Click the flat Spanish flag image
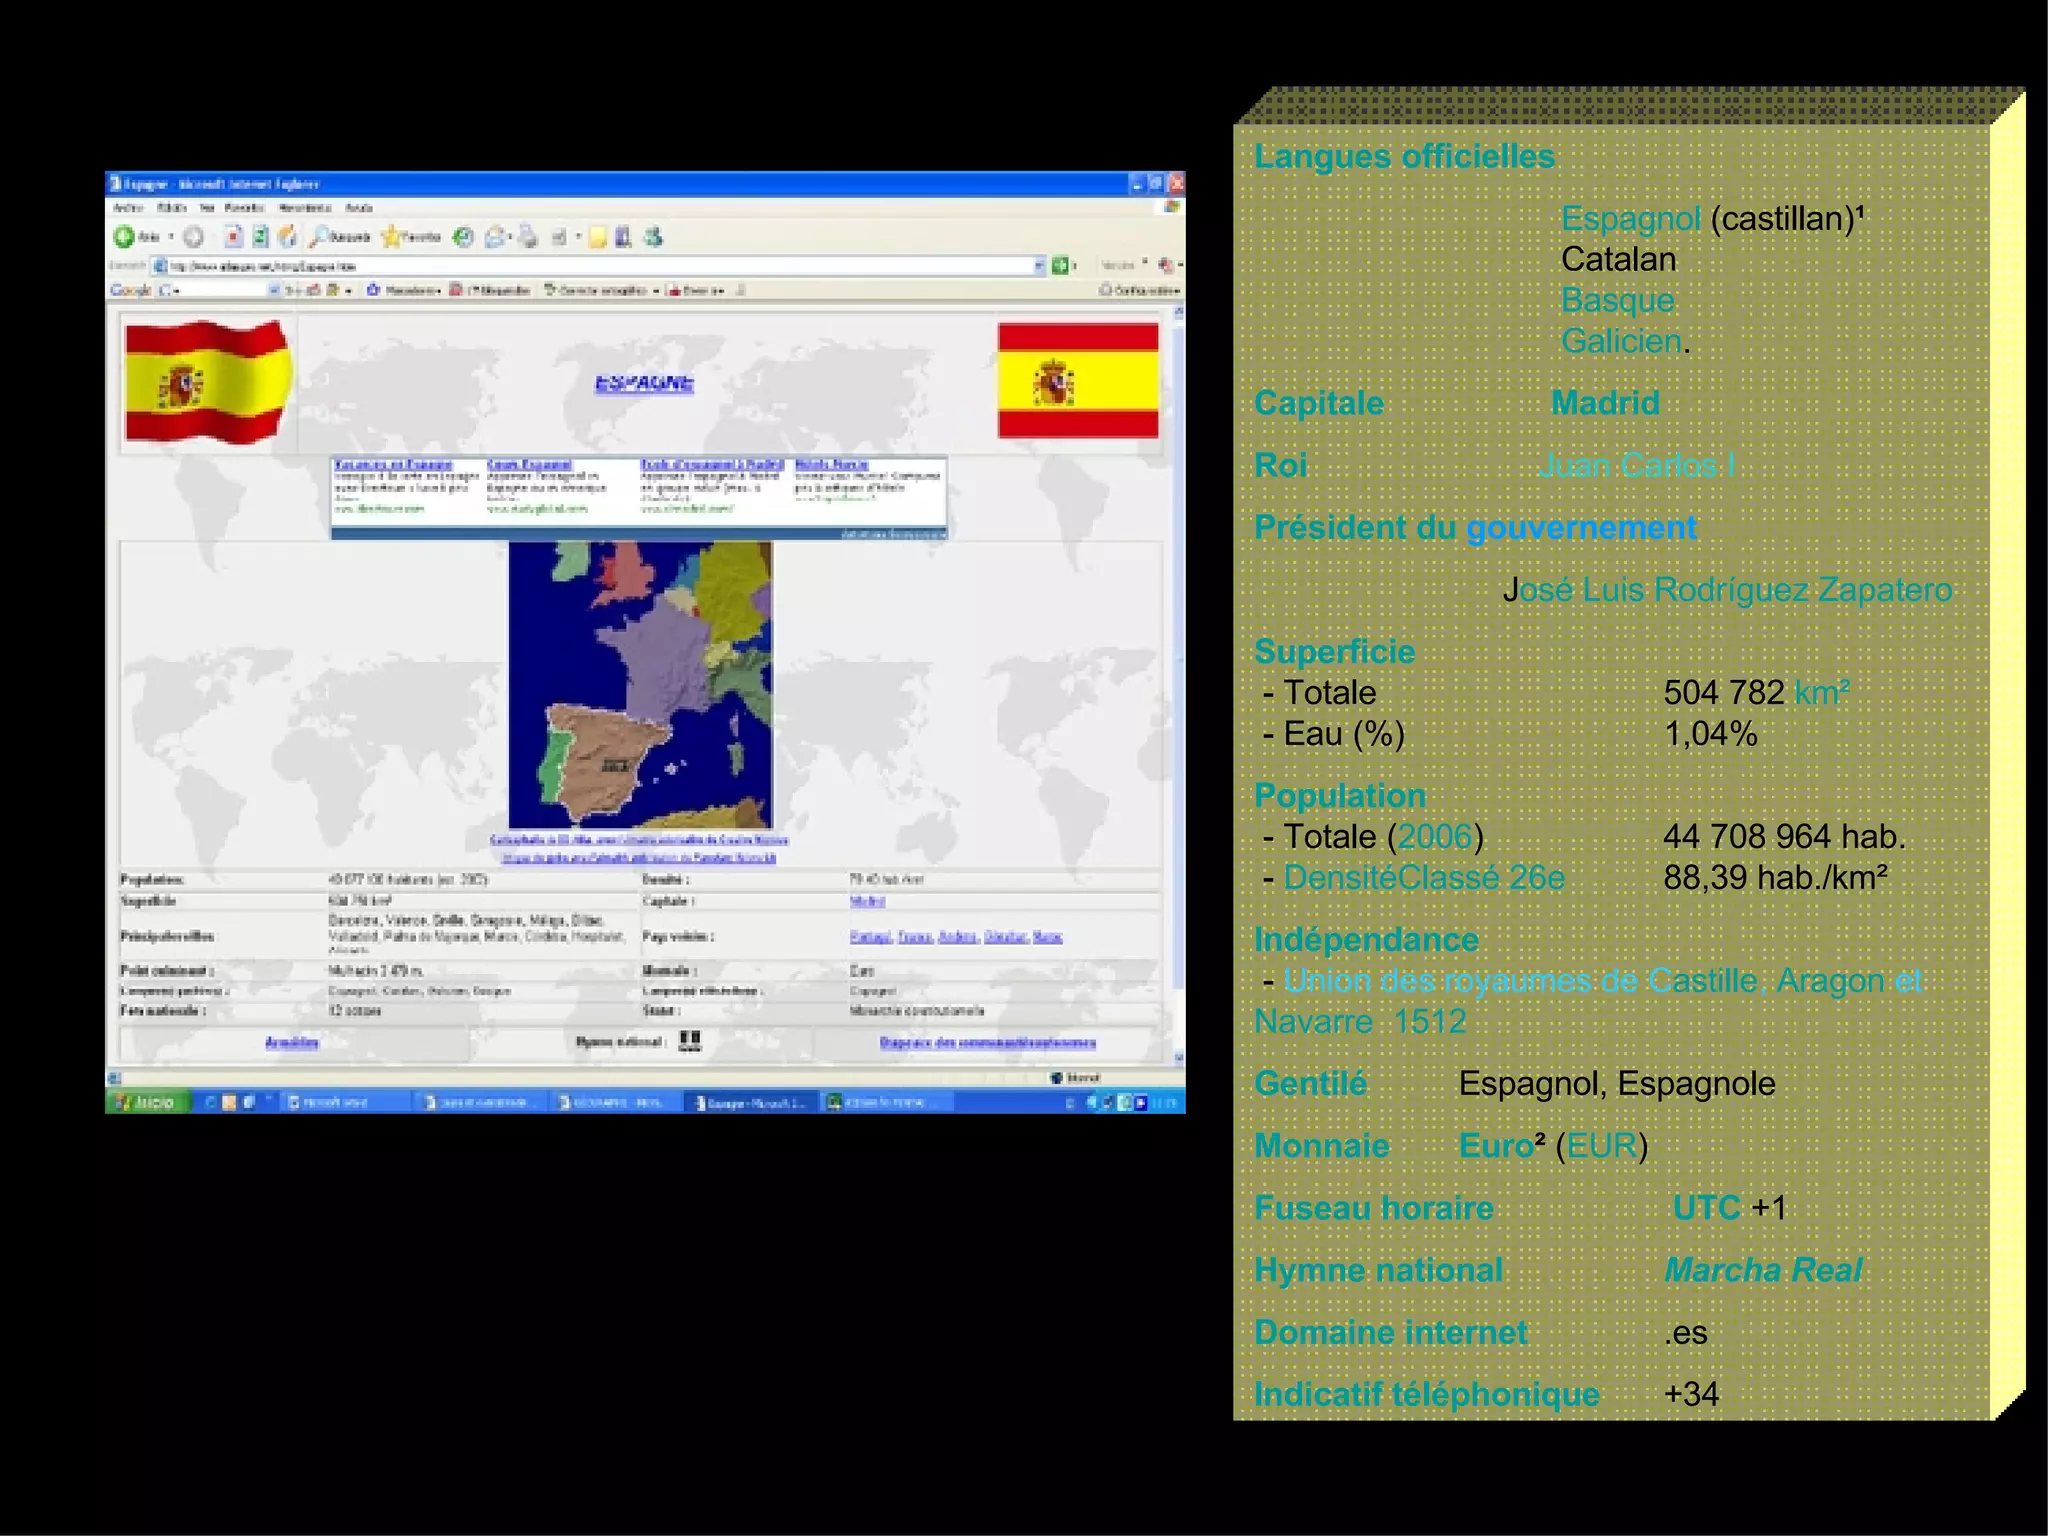 coord(1078,381)
